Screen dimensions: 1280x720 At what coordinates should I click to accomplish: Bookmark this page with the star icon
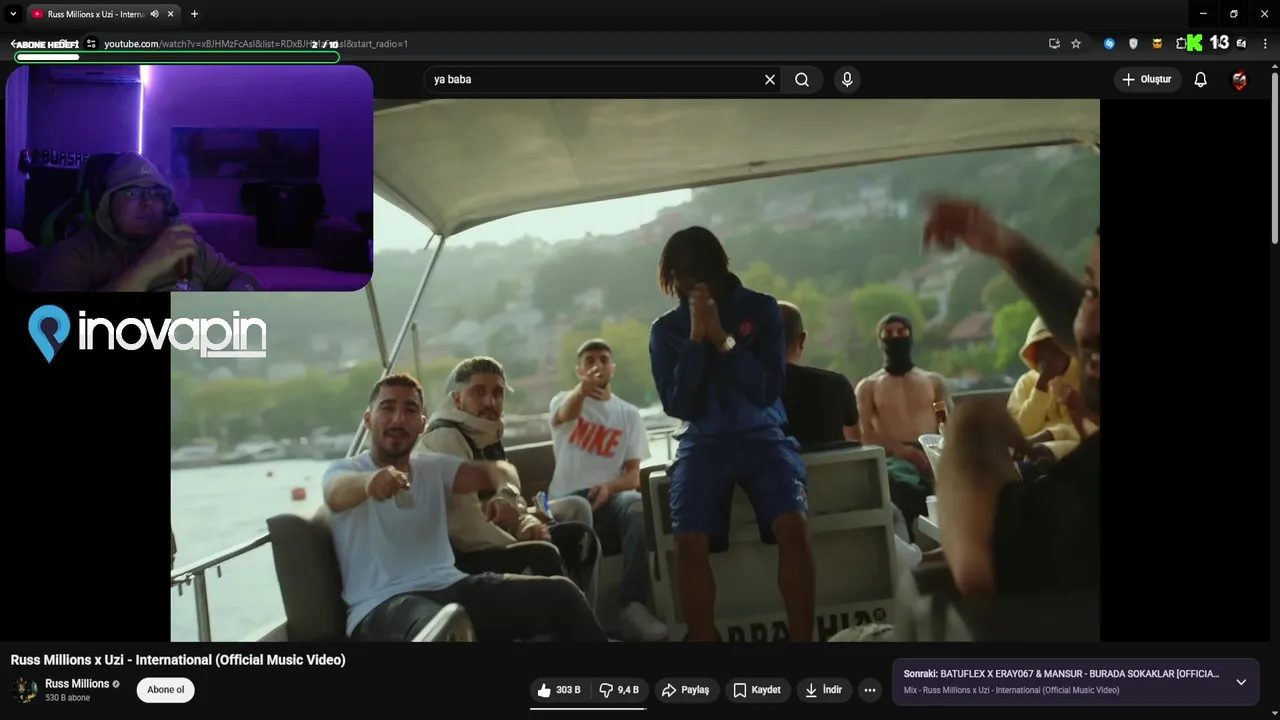click(x=1076, y=44)
